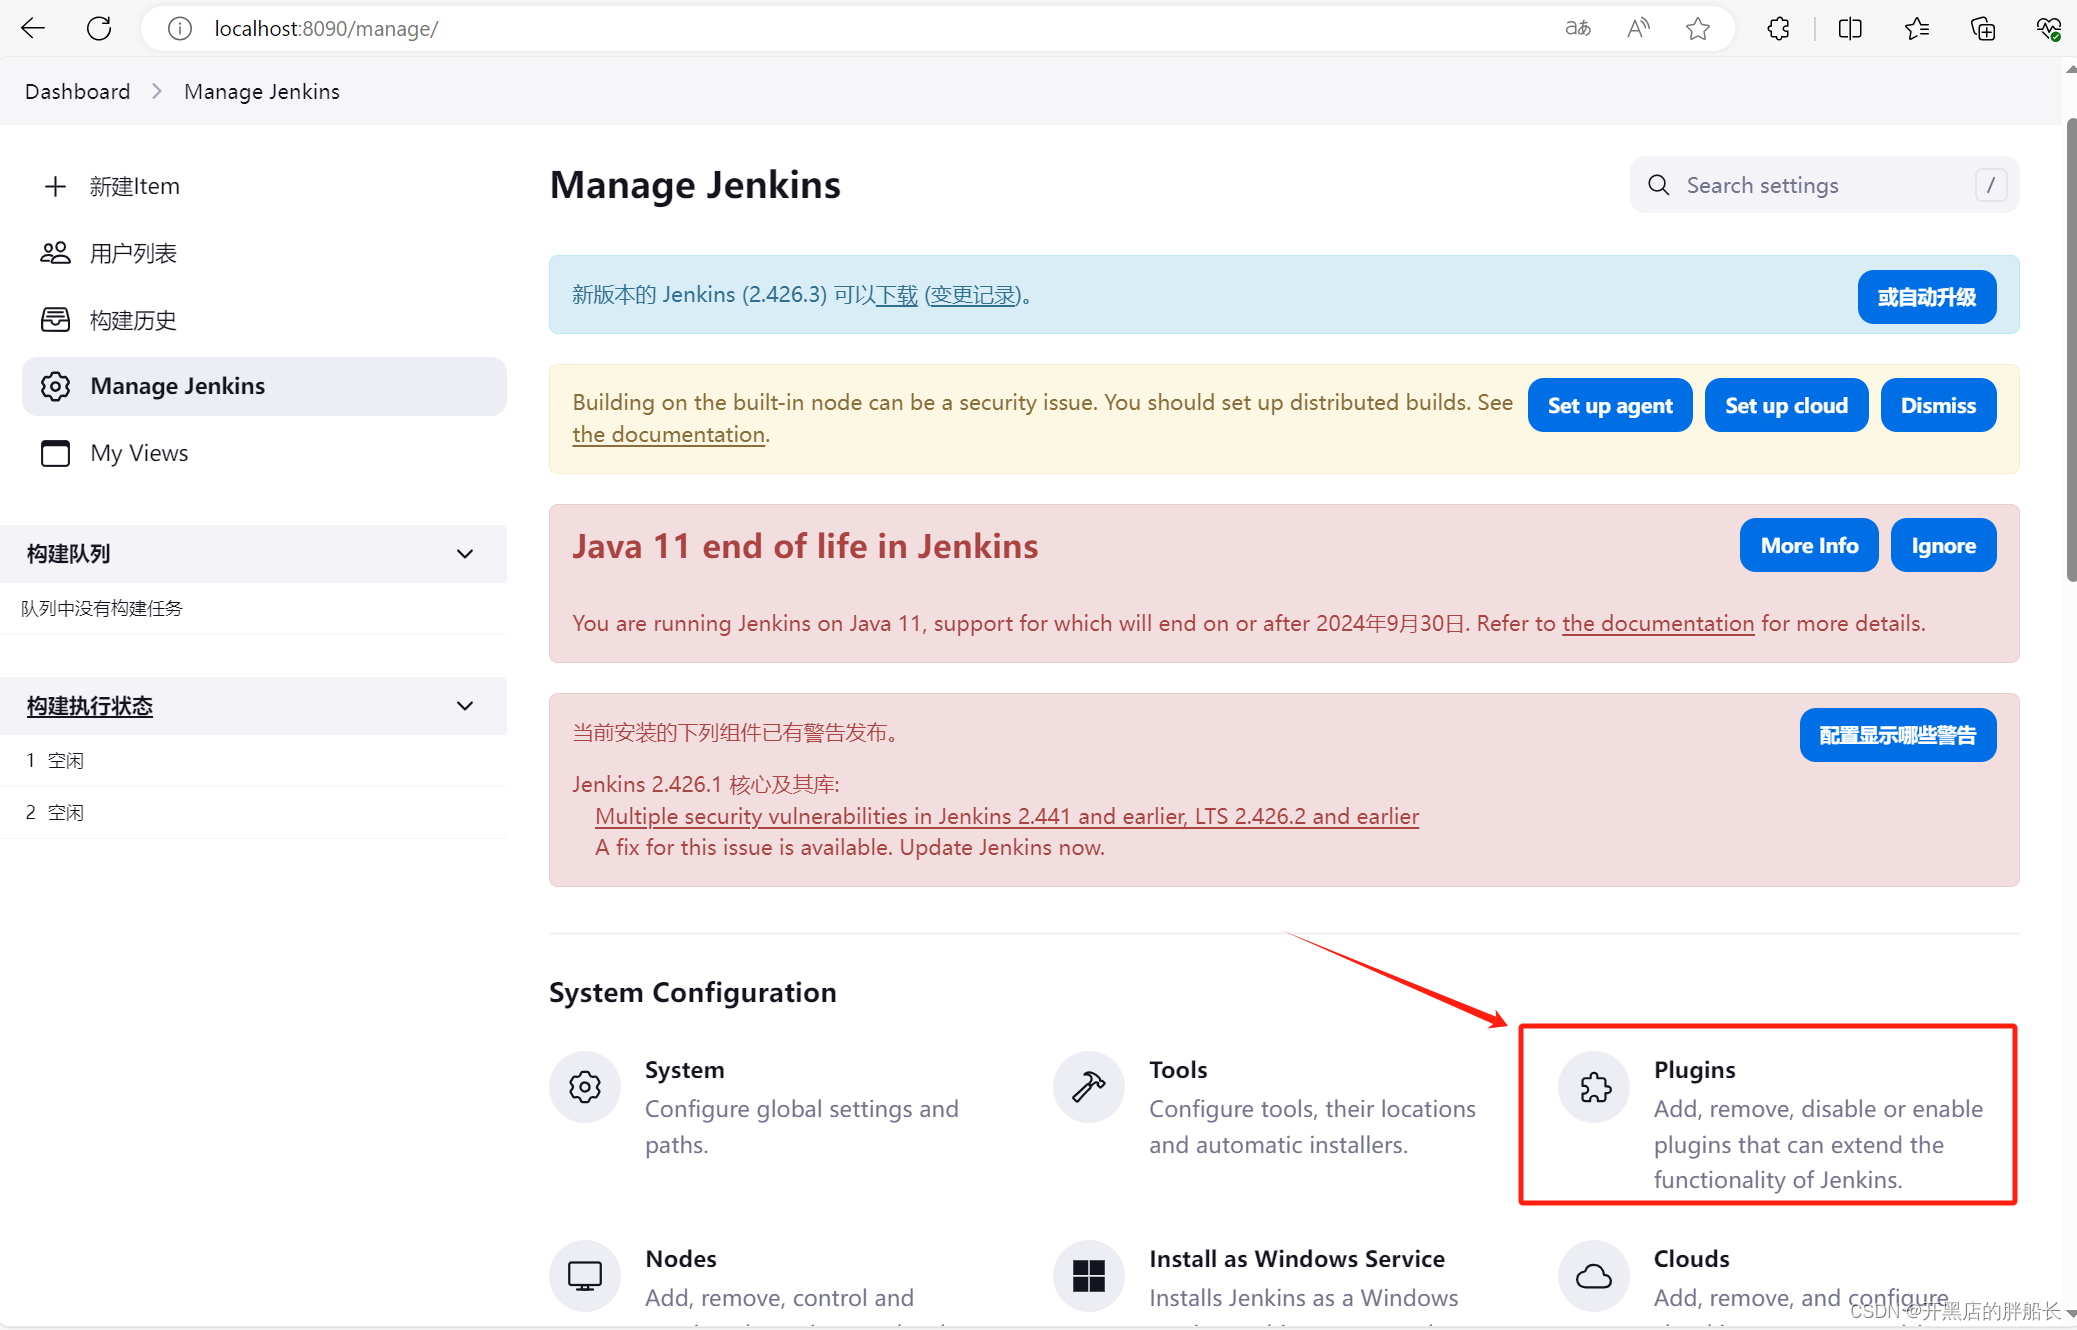This screenshot has width=2077, height=1330.
Task: Click the Tools configuration hammer icon
Action: coord(1088,1086)
